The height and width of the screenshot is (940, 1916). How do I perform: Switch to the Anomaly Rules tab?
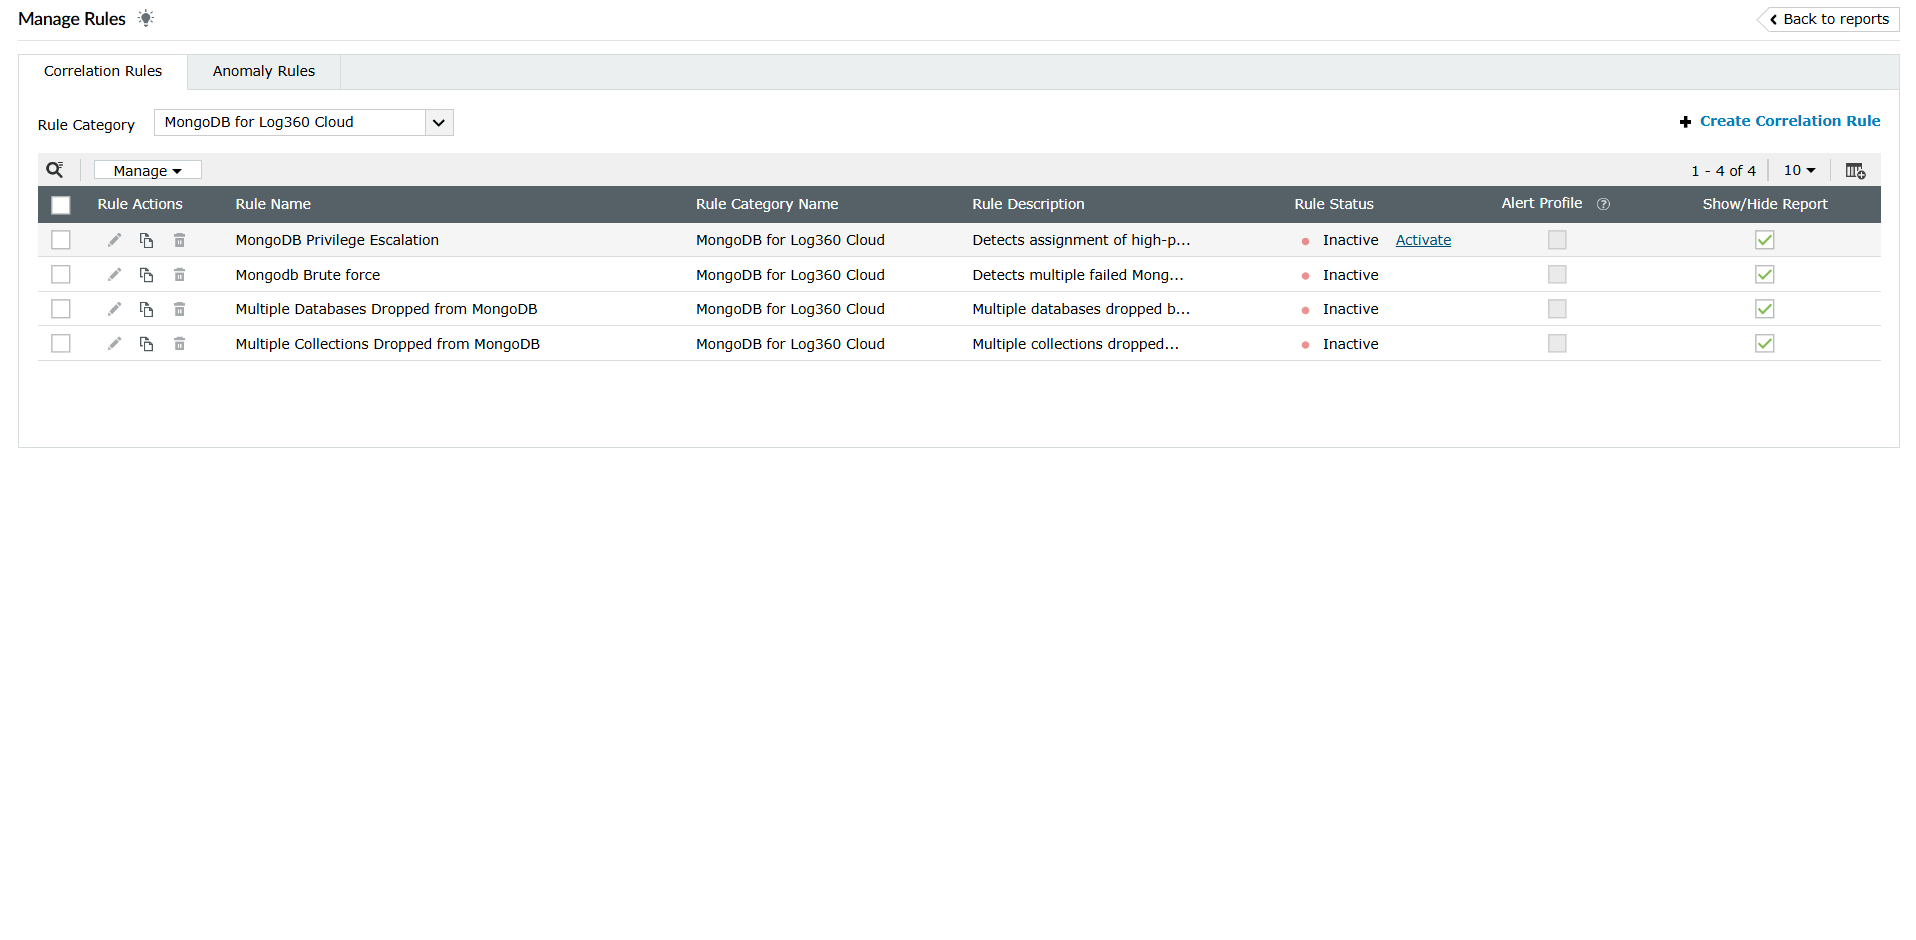point(264,71)
